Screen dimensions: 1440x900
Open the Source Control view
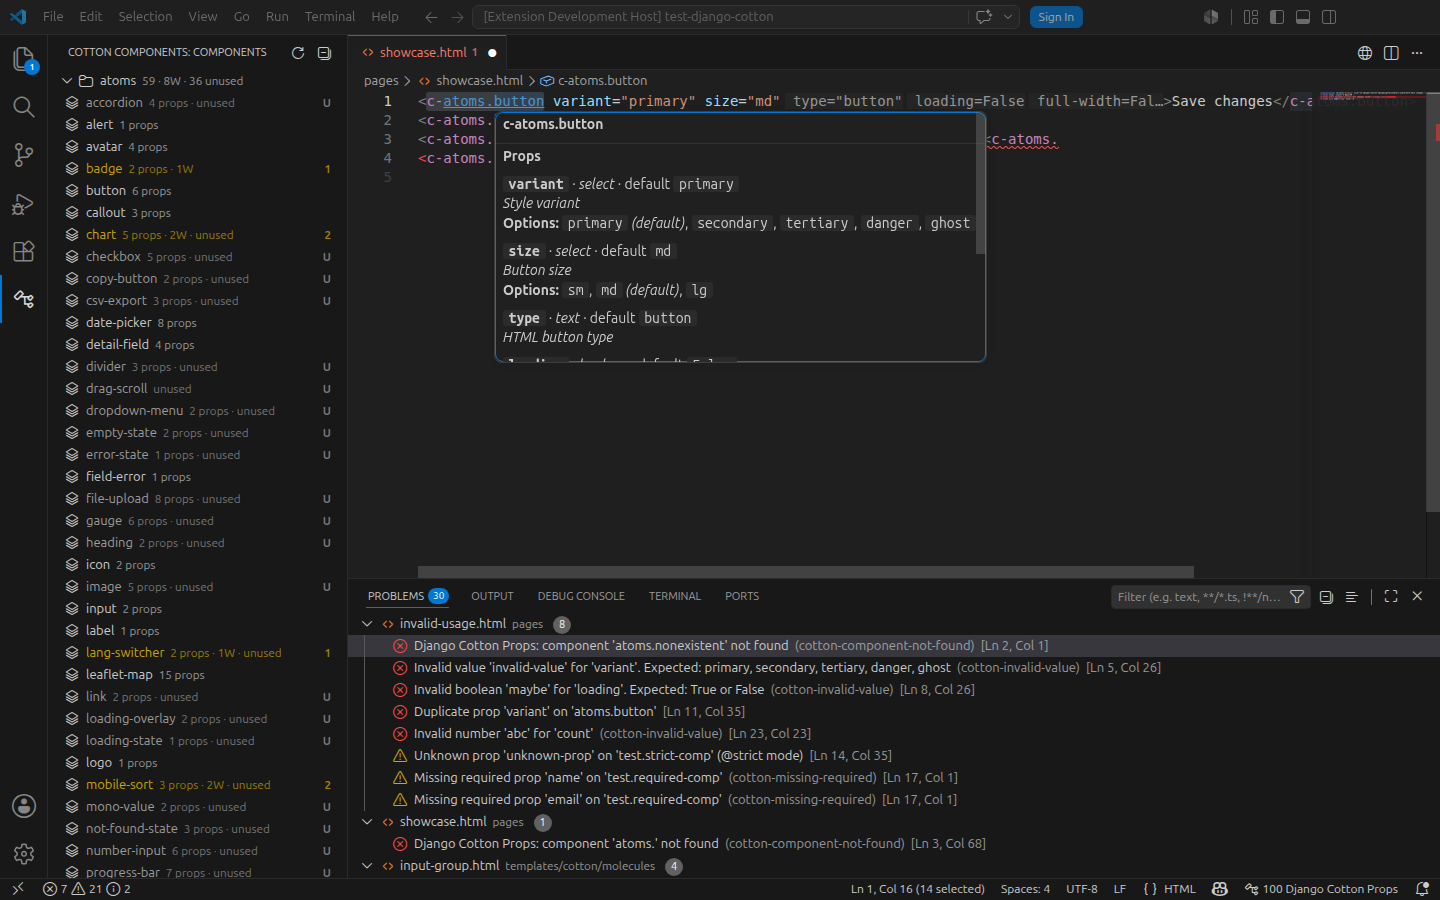23,155
